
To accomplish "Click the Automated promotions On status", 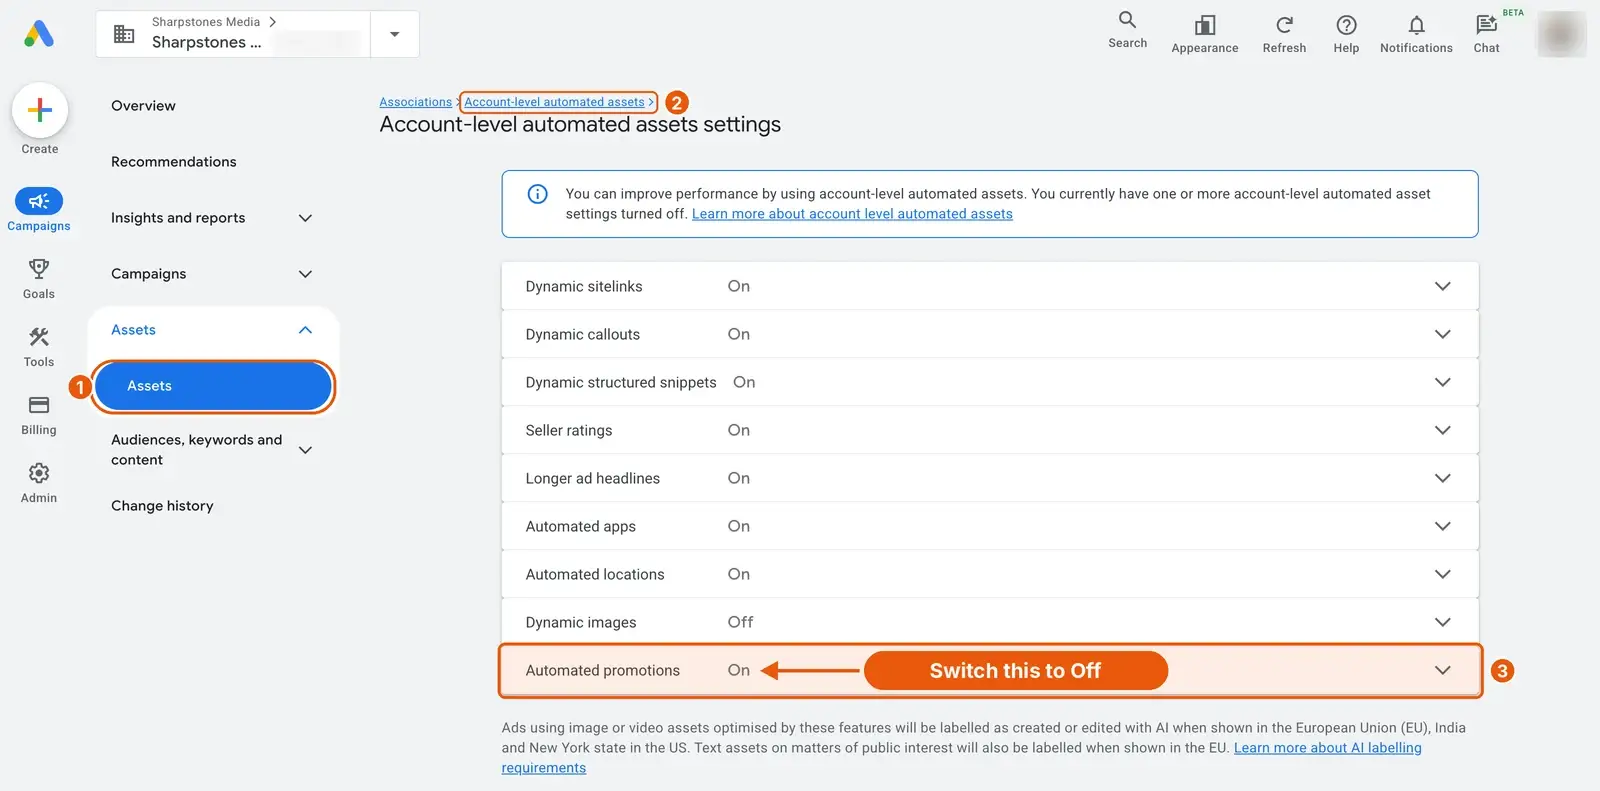I will click(x=739, y=670).
